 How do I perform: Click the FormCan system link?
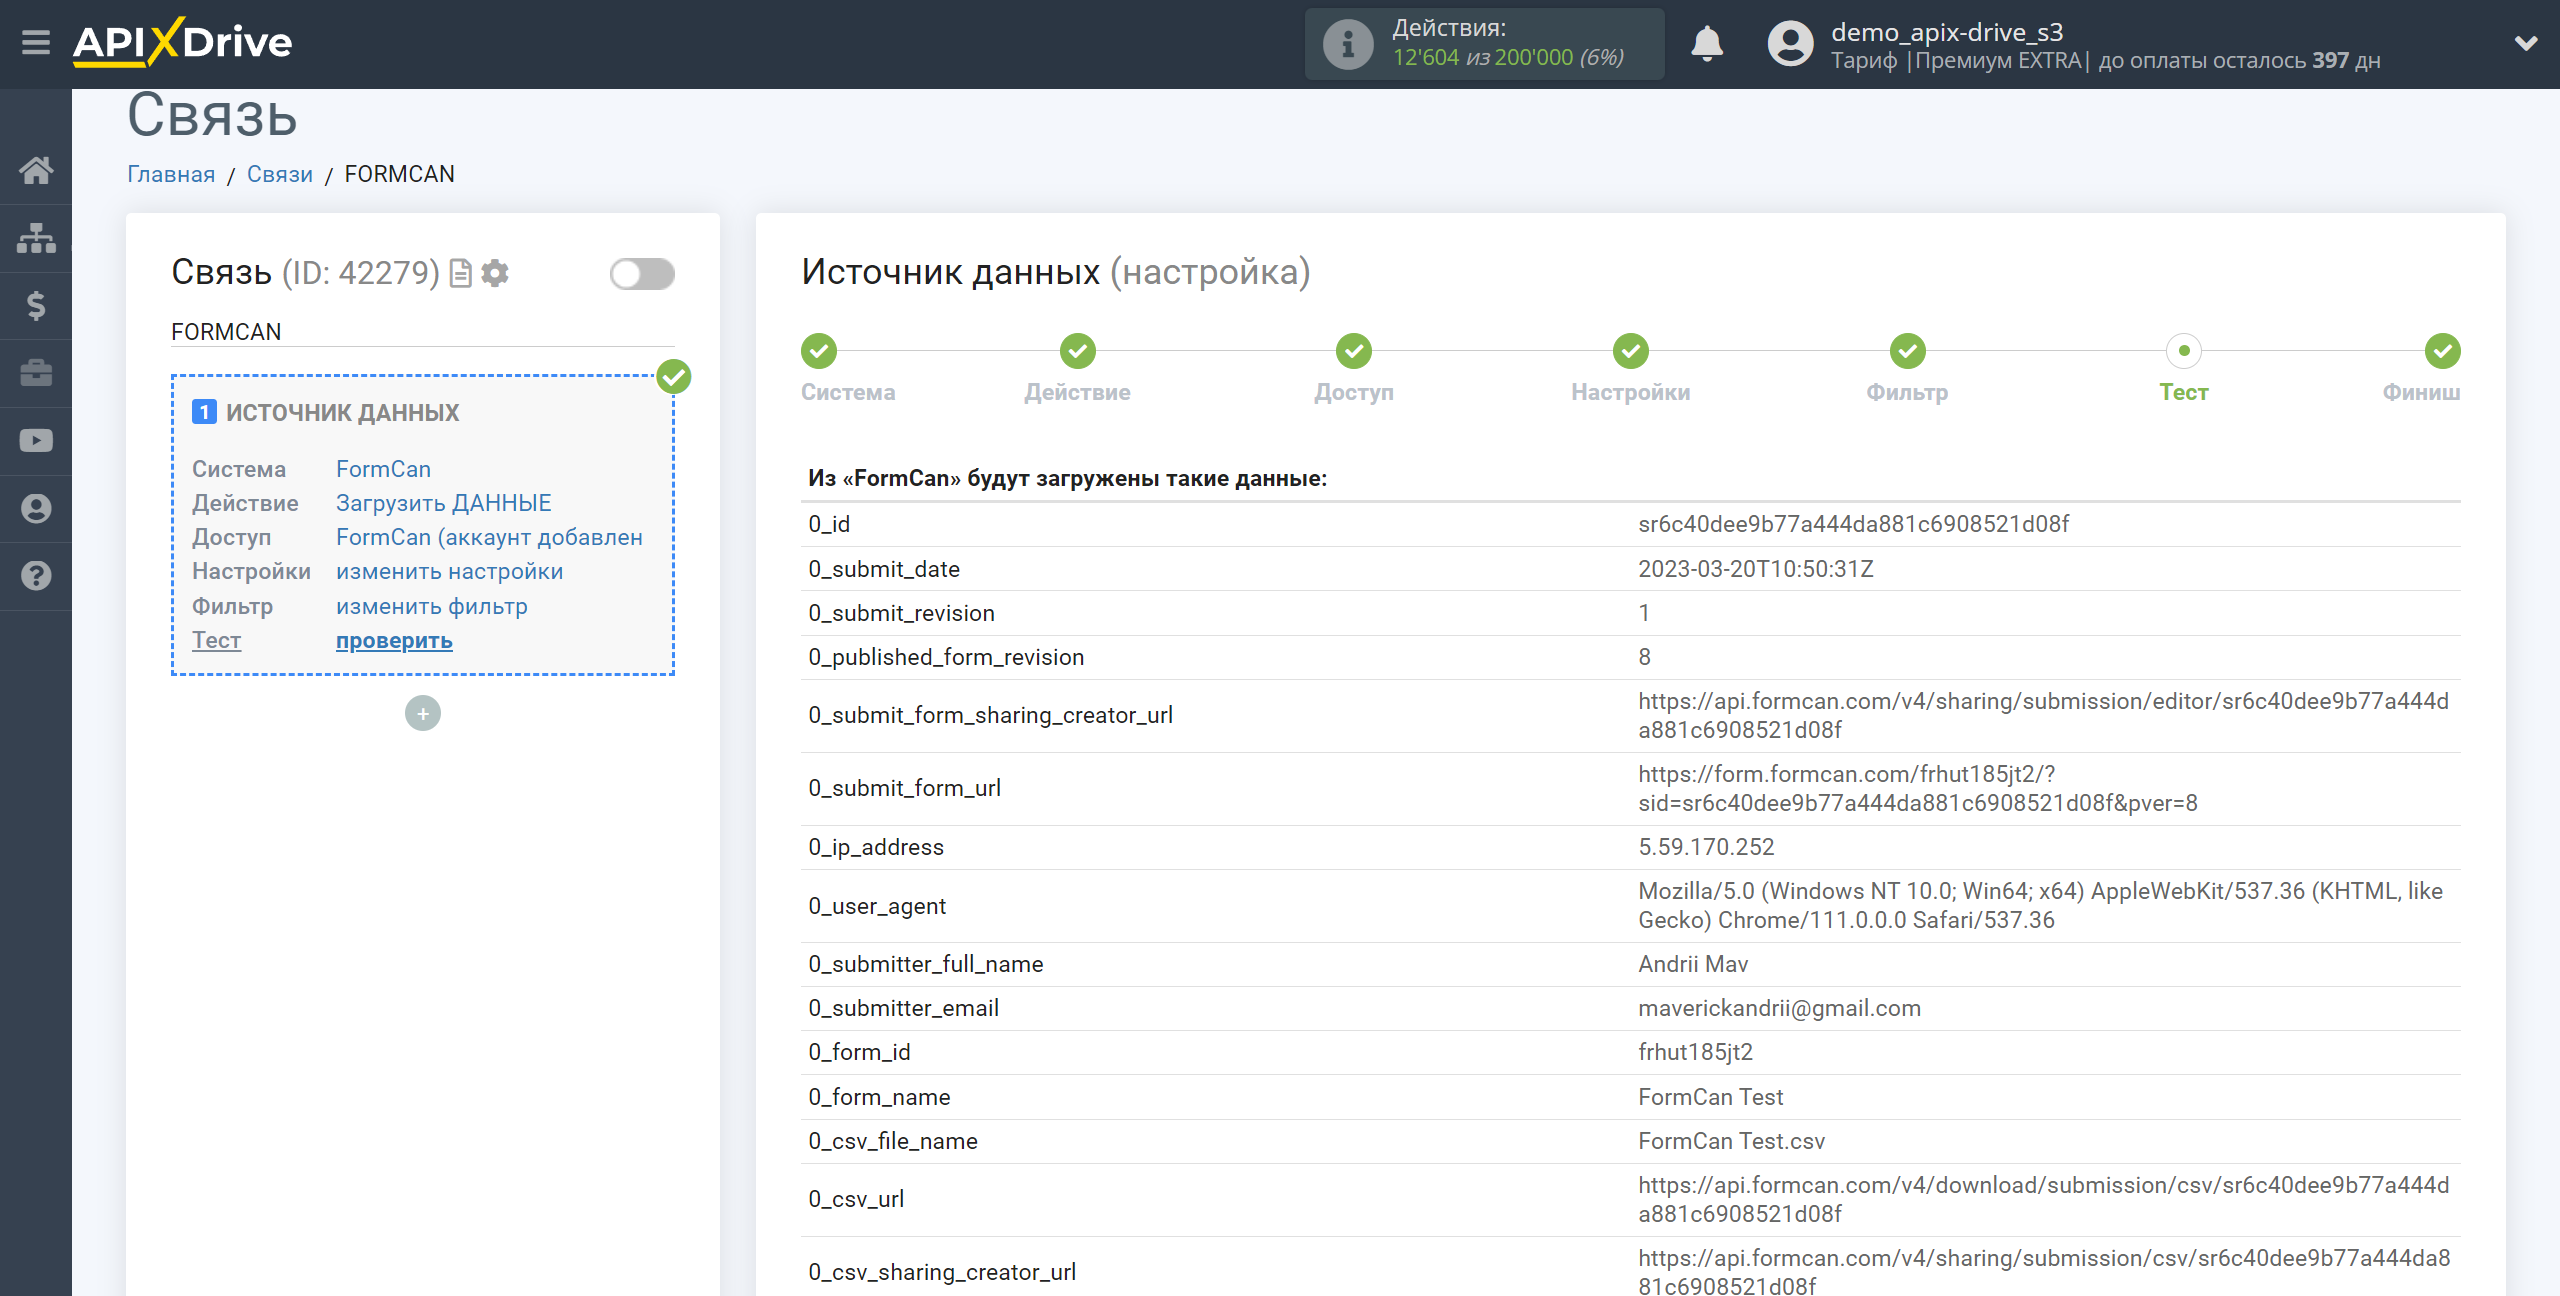[x=383, y=469]
